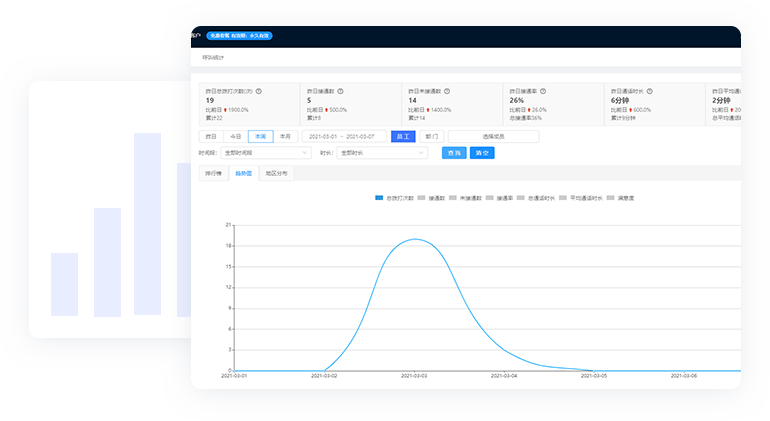Click the 清空 clear button

coord(482,153)
